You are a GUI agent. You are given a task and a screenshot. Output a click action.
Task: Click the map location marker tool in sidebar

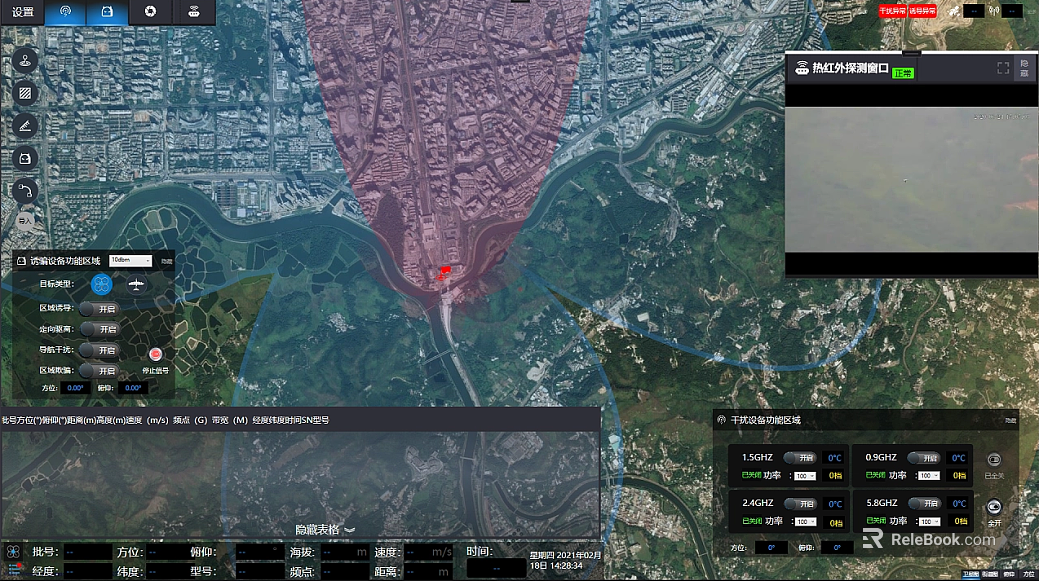(x=25, y=62)
